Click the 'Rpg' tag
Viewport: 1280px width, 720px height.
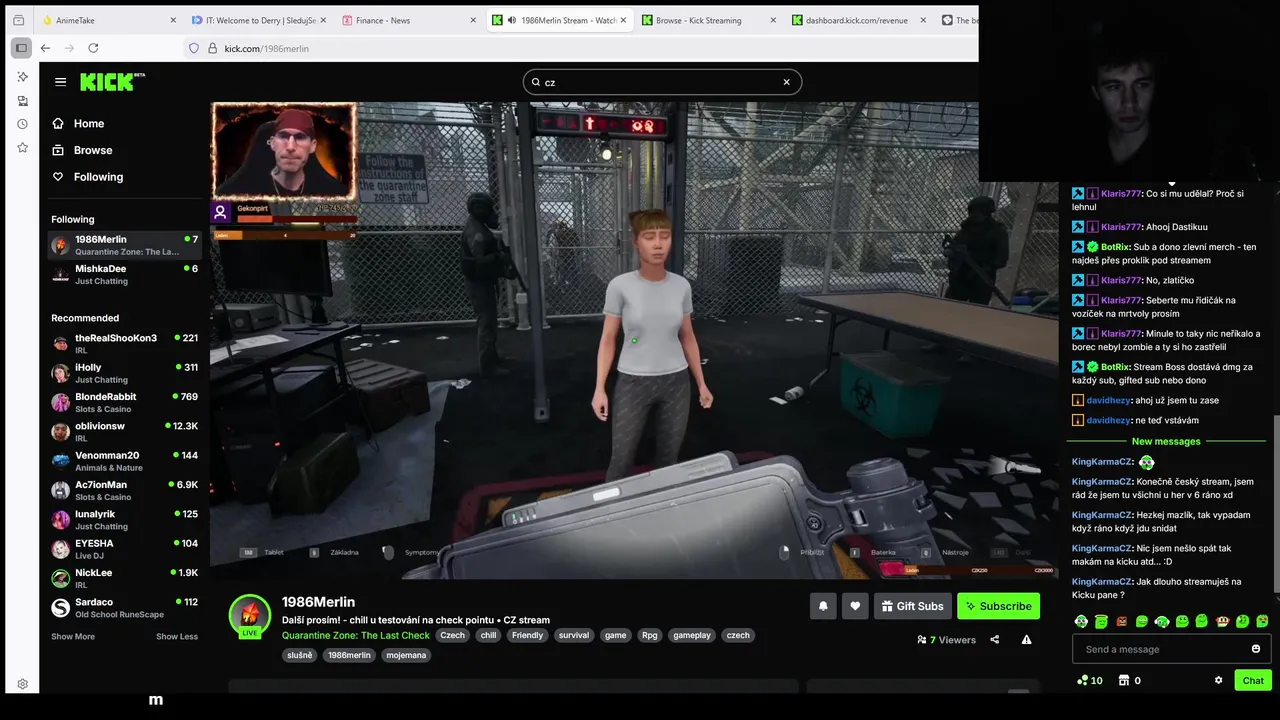[650, 635]
